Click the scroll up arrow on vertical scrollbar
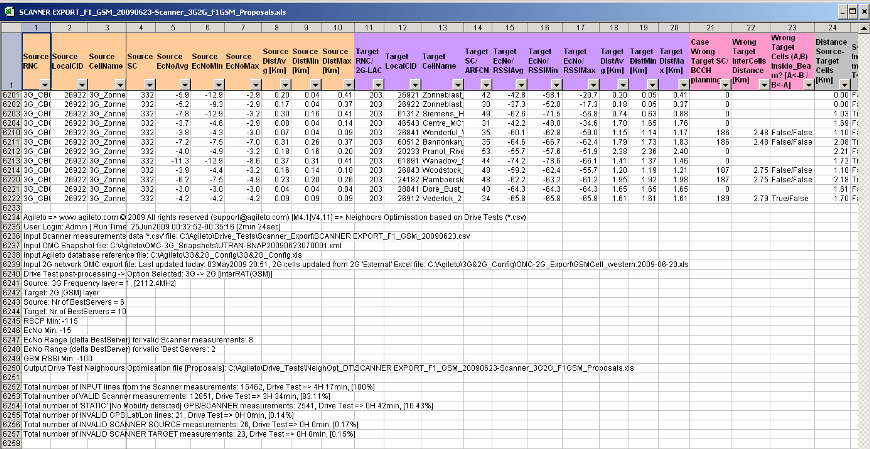Viewport: 870px width, 449px height. pos(864,25)
